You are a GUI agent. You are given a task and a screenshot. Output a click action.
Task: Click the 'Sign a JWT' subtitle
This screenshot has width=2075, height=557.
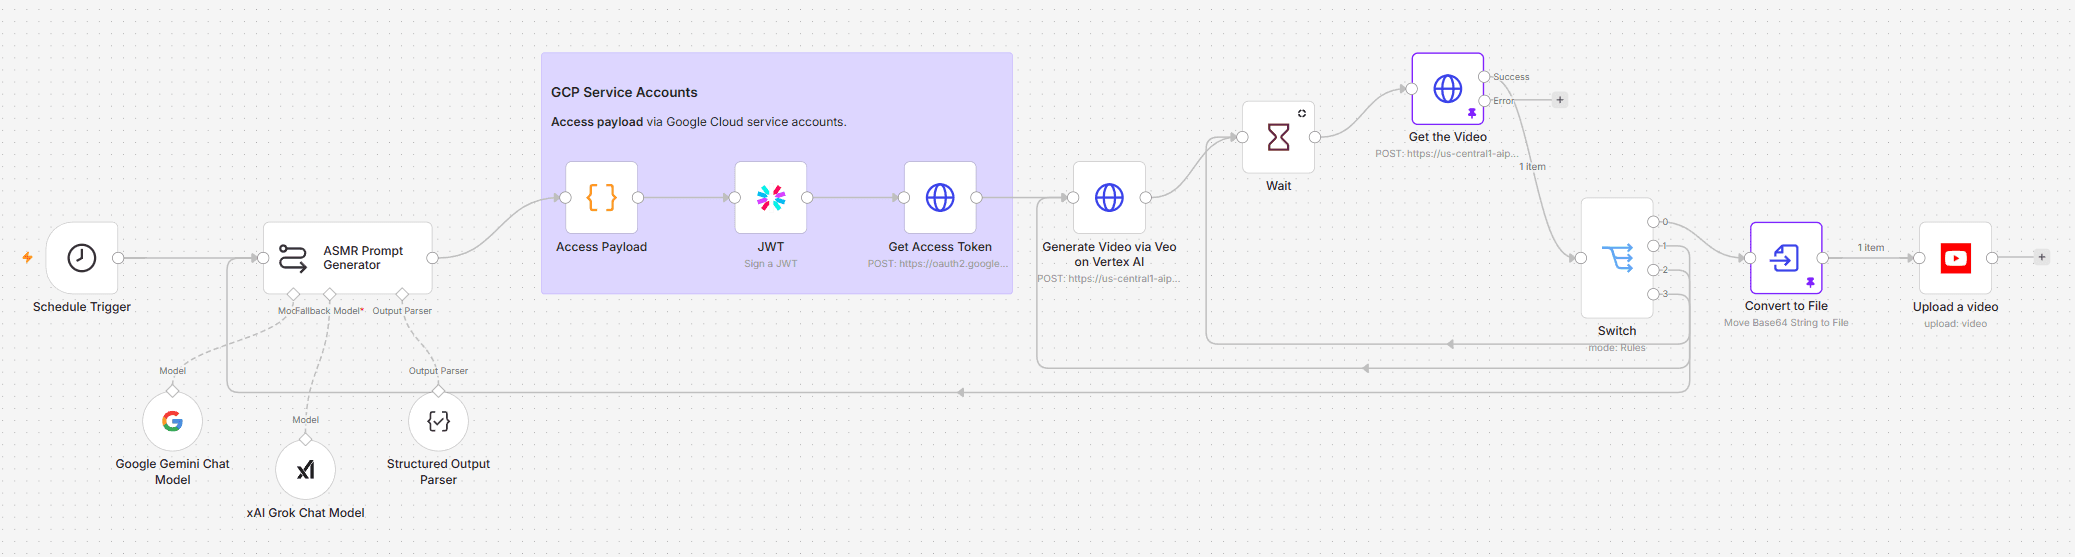[771, 264]
